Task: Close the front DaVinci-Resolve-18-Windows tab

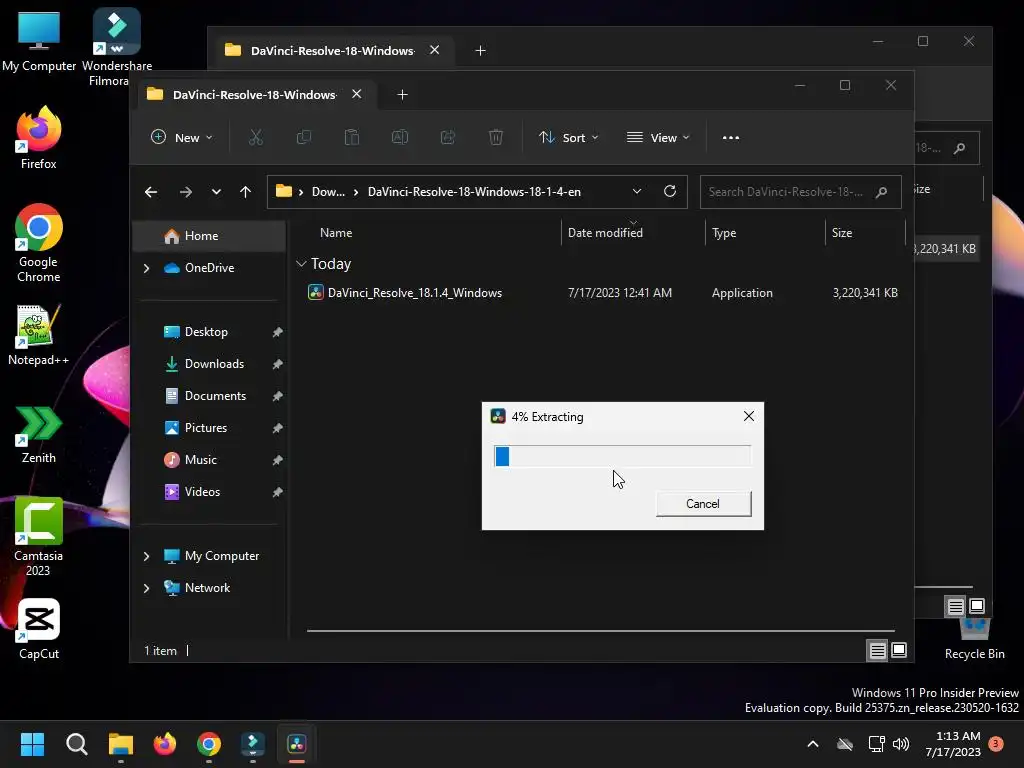Action: point(357,94)
